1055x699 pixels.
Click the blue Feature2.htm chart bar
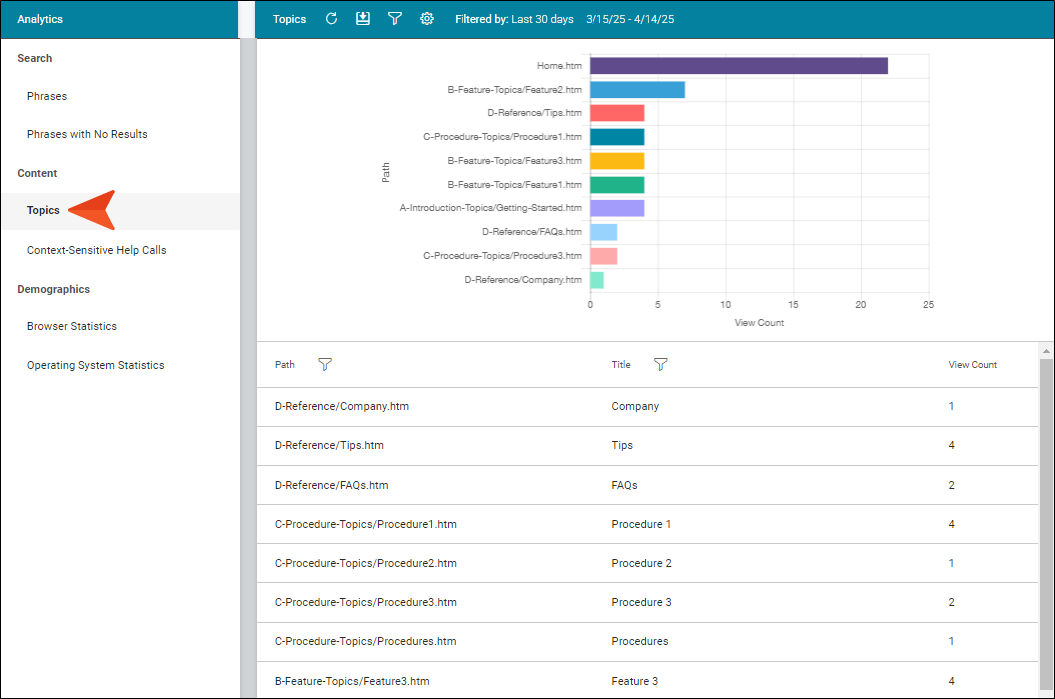[x=637, y=90]
